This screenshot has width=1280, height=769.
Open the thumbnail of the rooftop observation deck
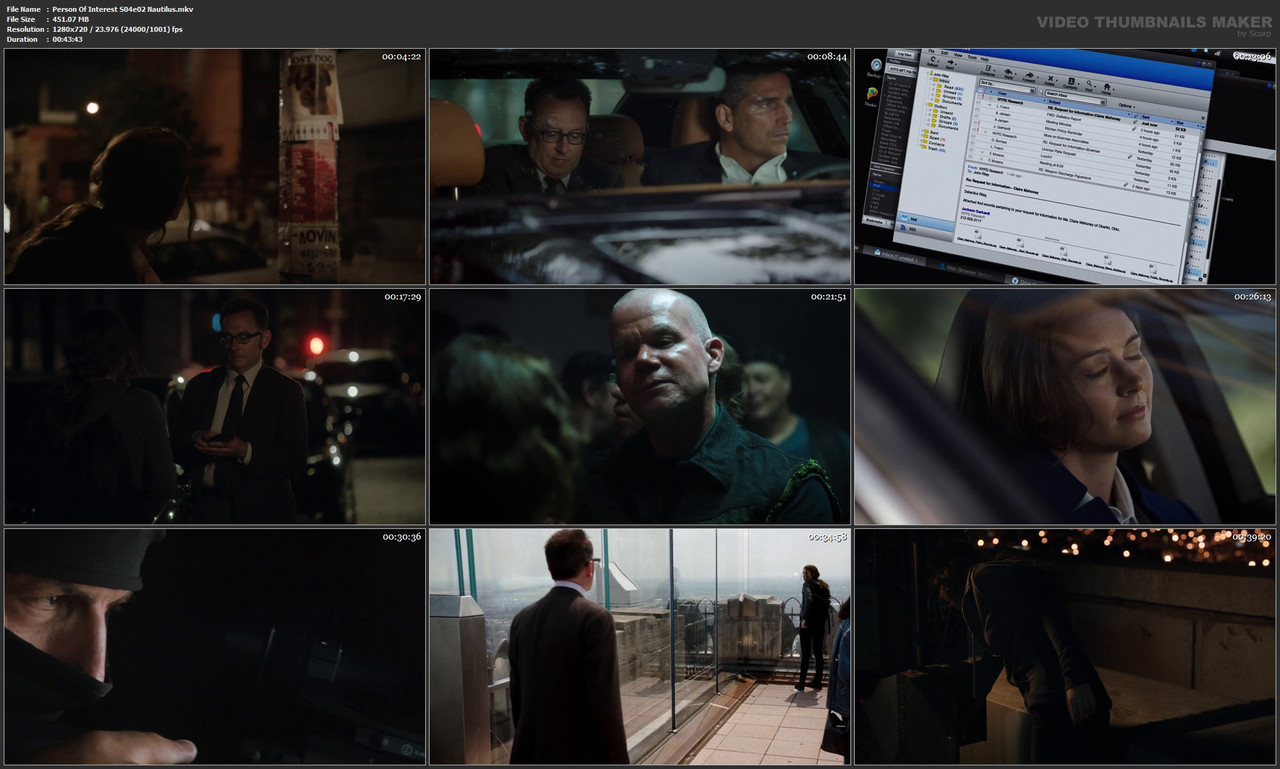[x=640, y=647]
